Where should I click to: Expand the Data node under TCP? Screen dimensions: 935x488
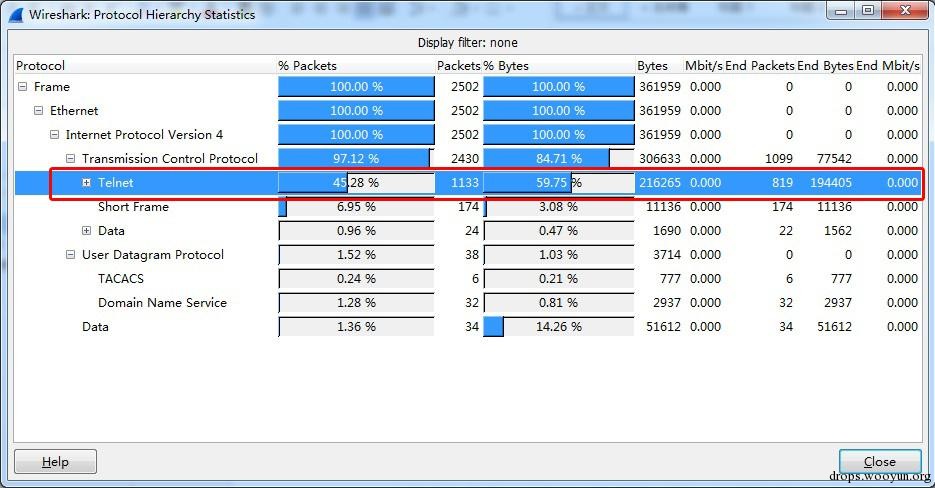pyautogui.click(x=86, y=230)
